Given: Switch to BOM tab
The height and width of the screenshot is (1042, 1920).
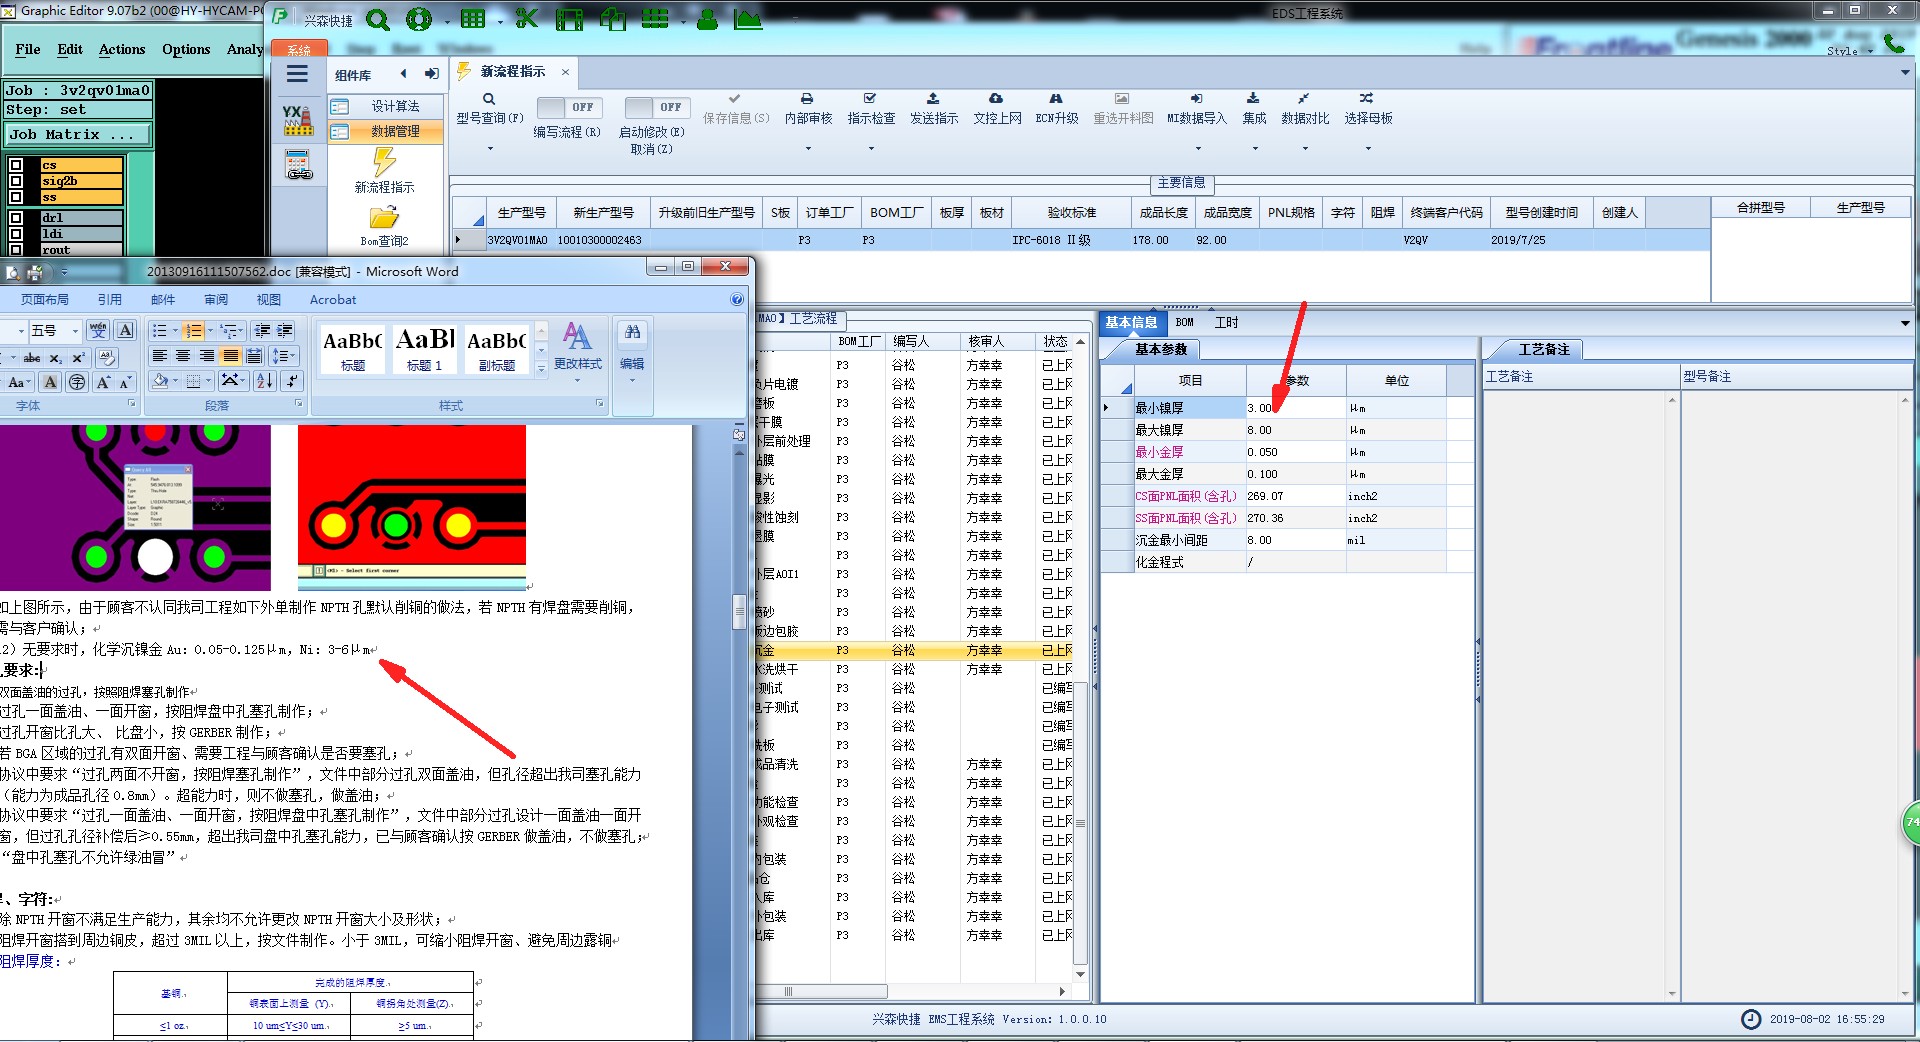Looking at the screenshot, I should [1185, 322].
